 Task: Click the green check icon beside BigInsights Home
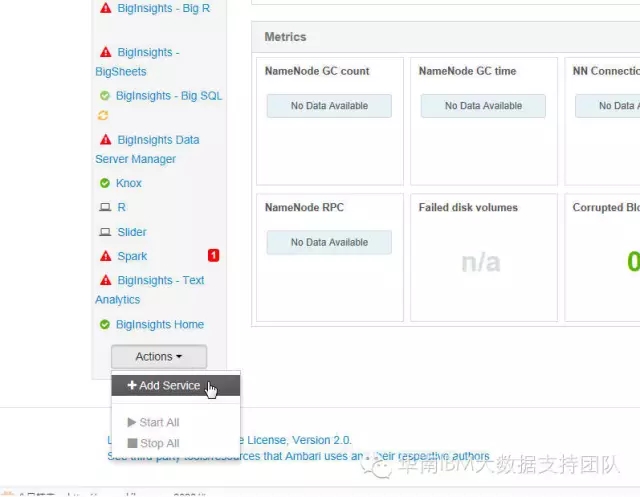105,324
